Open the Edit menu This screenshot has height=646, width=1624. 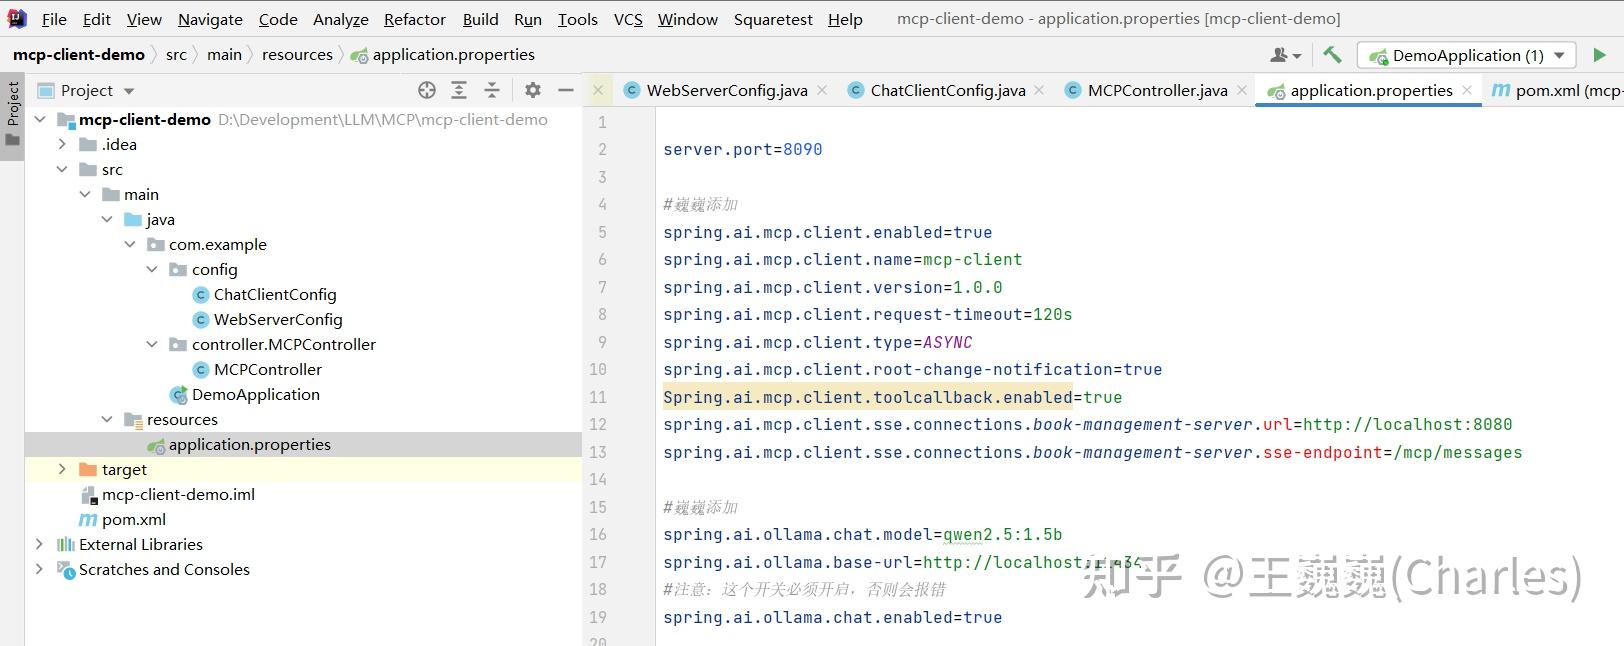coord(97,19)
